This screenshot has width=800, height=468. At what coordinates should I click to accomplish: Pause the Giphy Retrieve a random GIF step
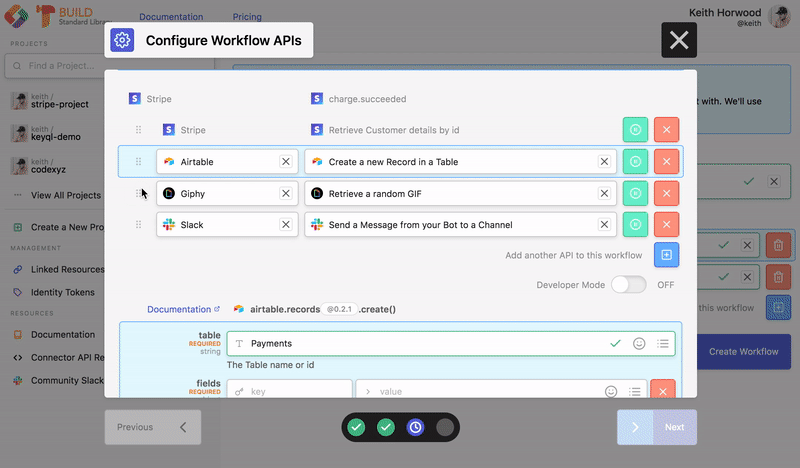[x=635, y=193]
